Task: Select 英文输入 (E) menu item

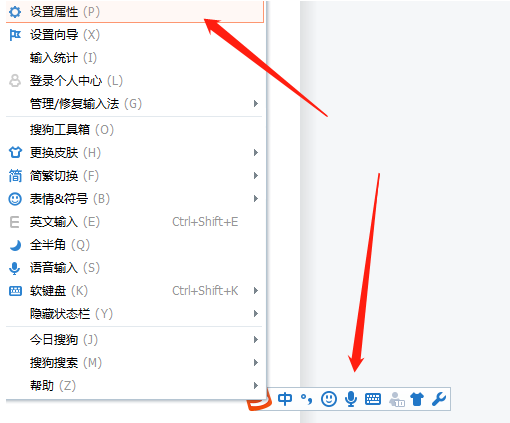Action: tap(134, 222)
